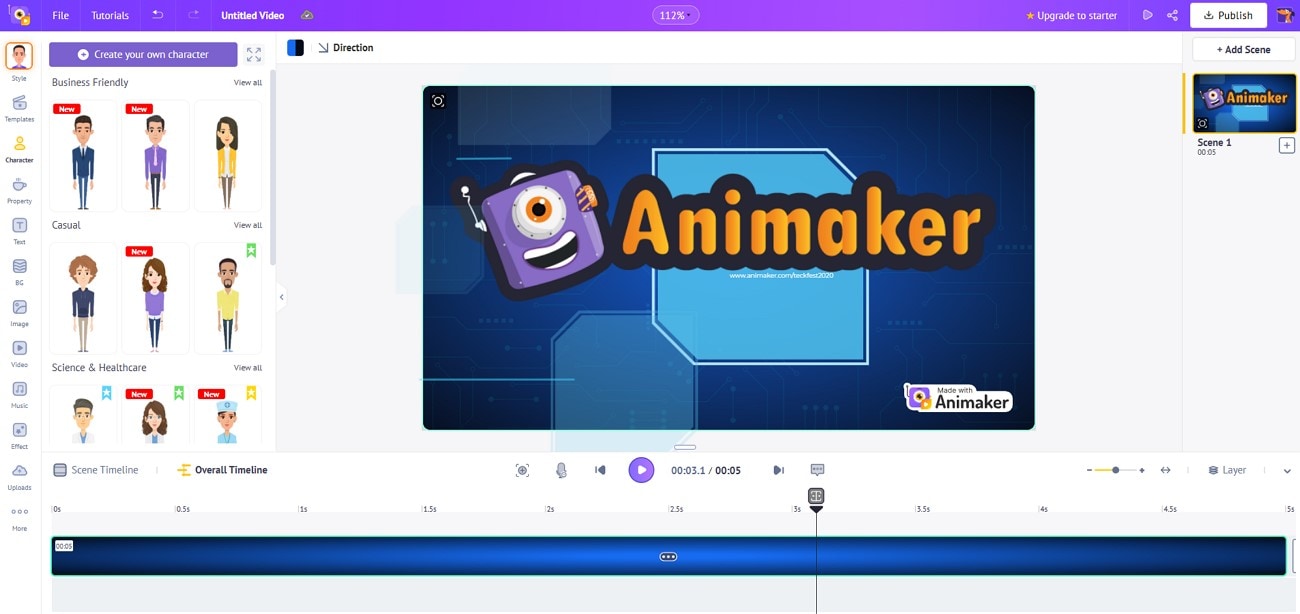Click the microphone voice-over icon

click(561, 470)
